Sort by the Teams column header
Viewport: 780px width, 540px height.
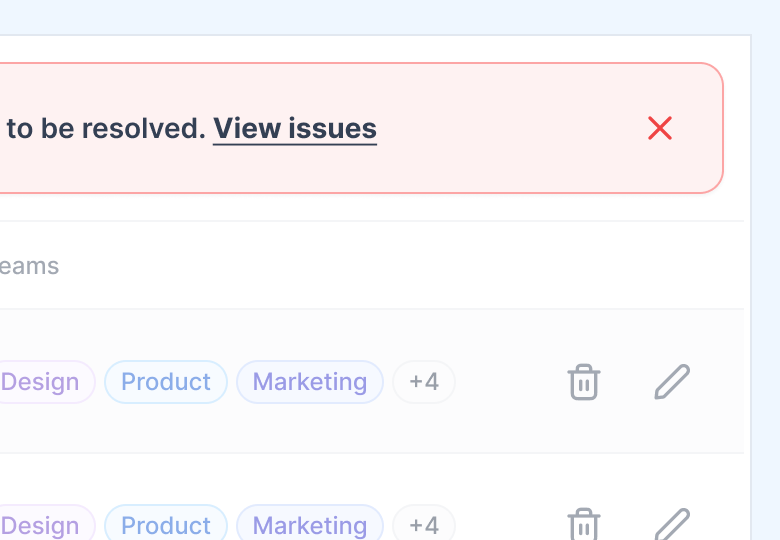tap(29, 266)
